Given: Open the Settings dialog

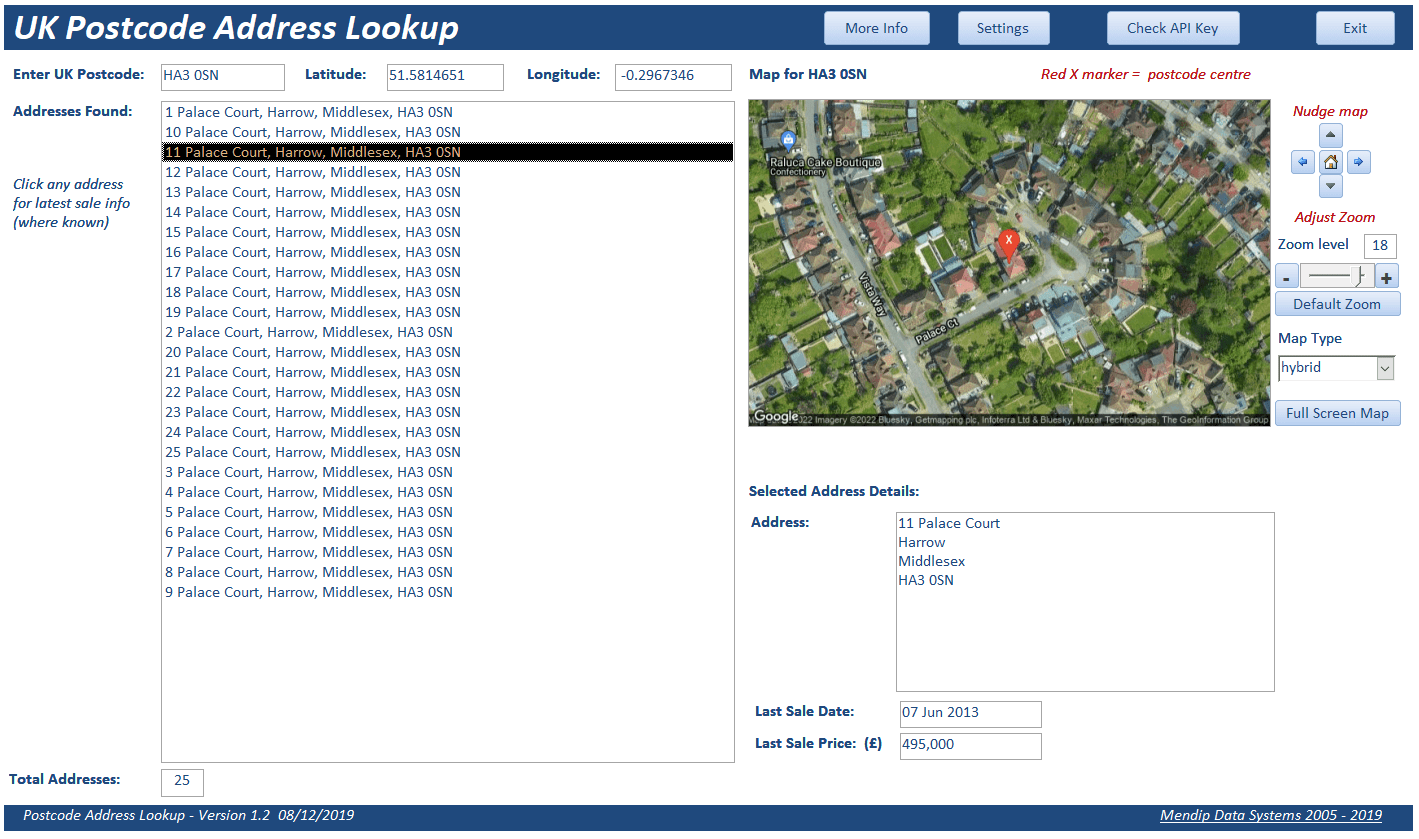Looking at the screenshot, I should point(1003,28).
